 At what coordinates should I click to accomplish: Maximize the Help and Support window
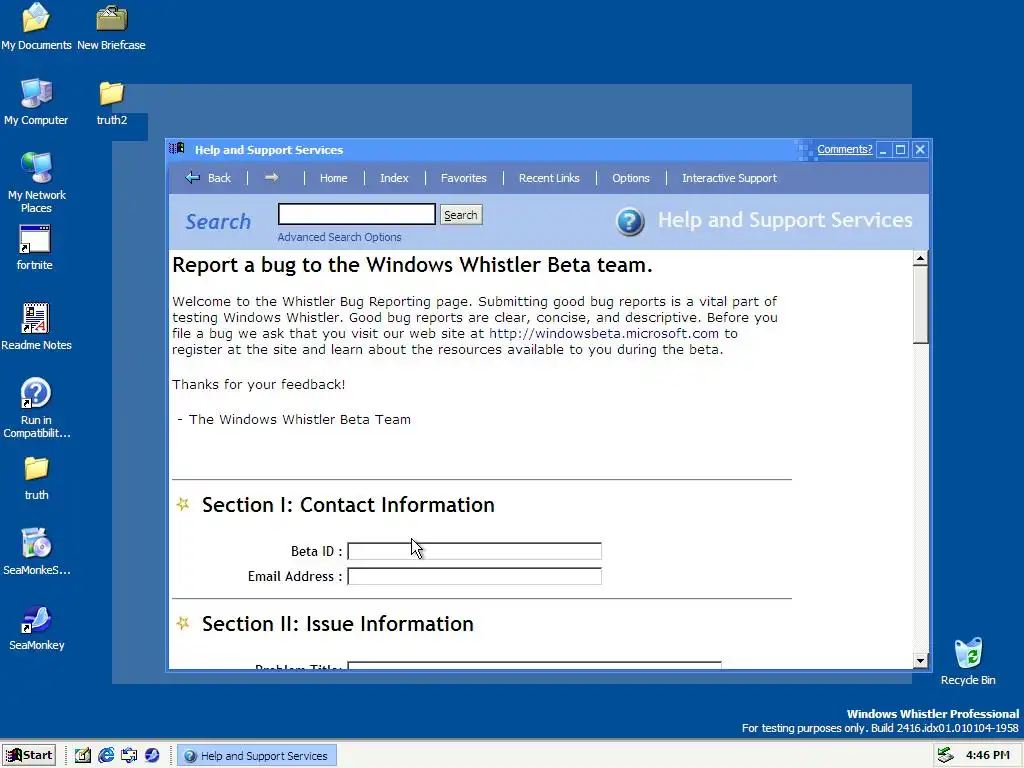point(901,150)
